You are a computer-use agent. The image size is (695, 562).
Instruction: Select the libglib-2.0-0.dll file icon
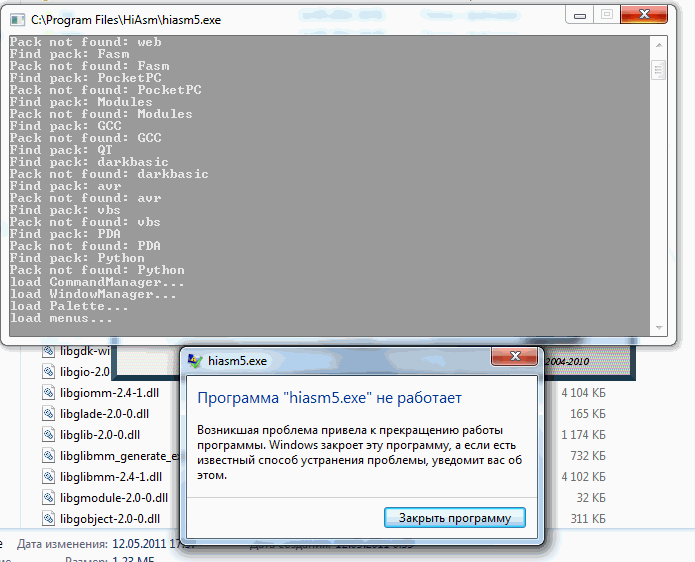(x=50, y=435)
